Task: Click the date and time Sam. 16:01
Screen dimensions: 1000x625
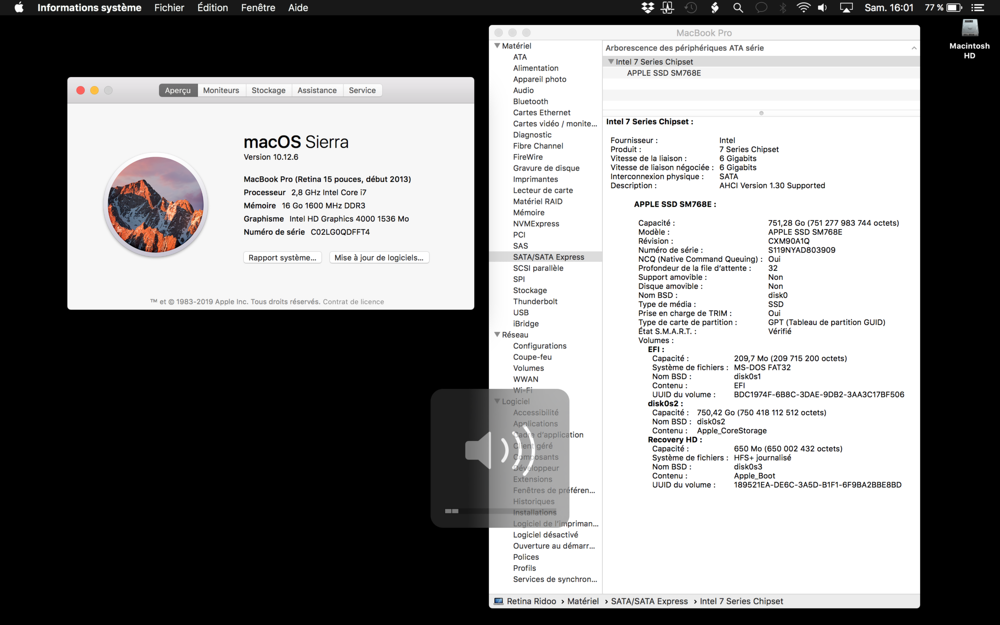Action: (x=889, y=8)
